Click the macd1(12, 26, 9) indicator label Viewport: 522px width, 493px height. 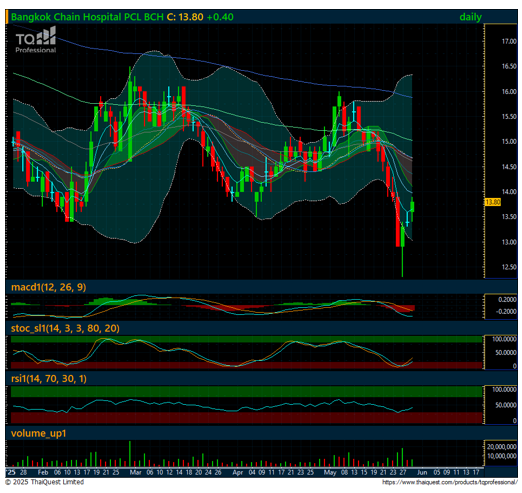[49, 287]
